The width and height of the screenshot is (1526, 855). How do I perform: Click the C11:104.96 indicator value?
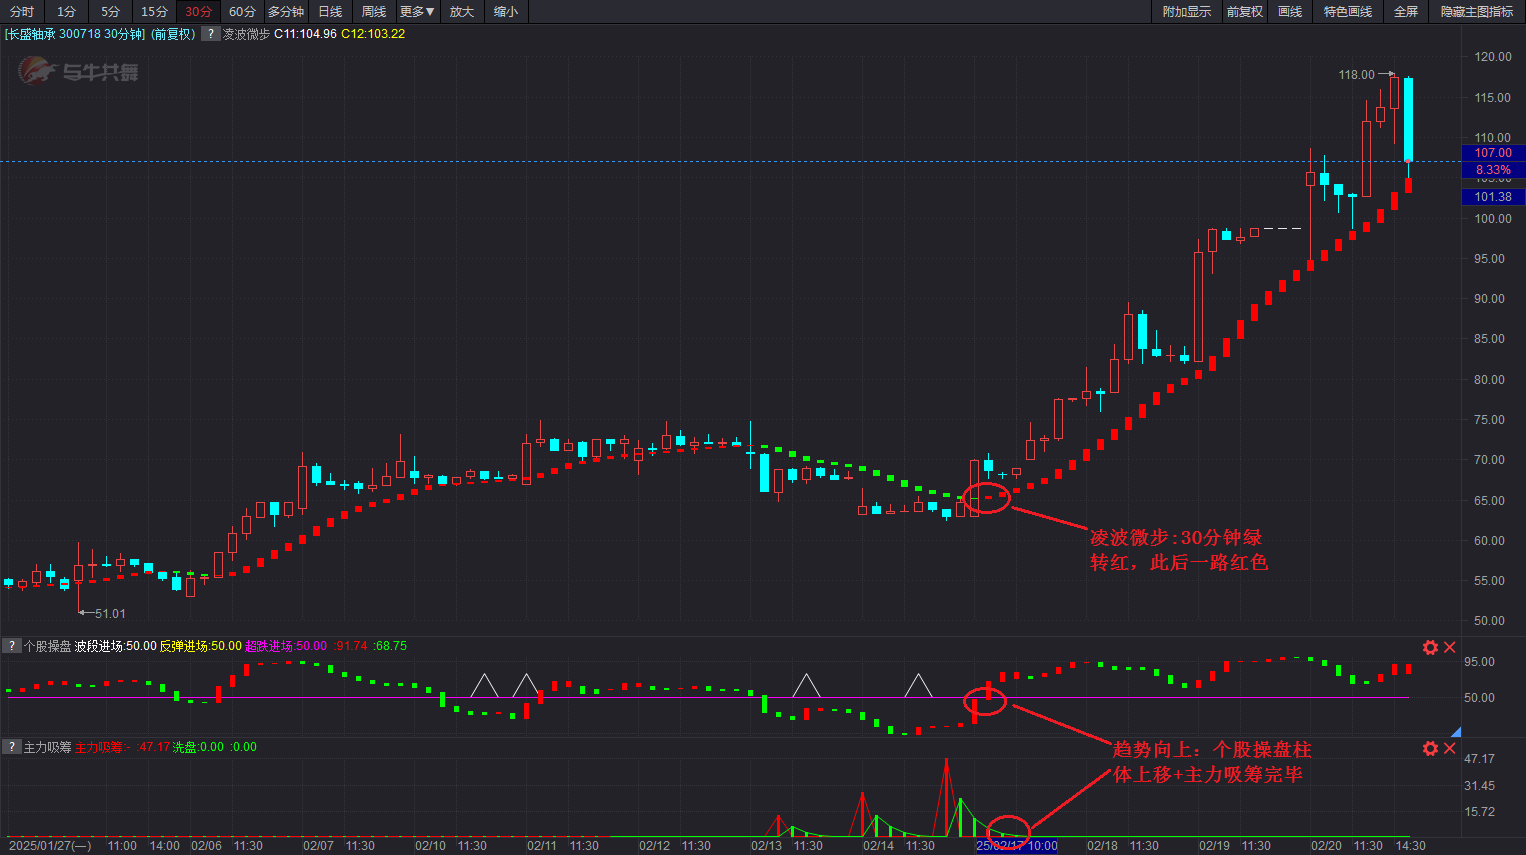(305, 34)
